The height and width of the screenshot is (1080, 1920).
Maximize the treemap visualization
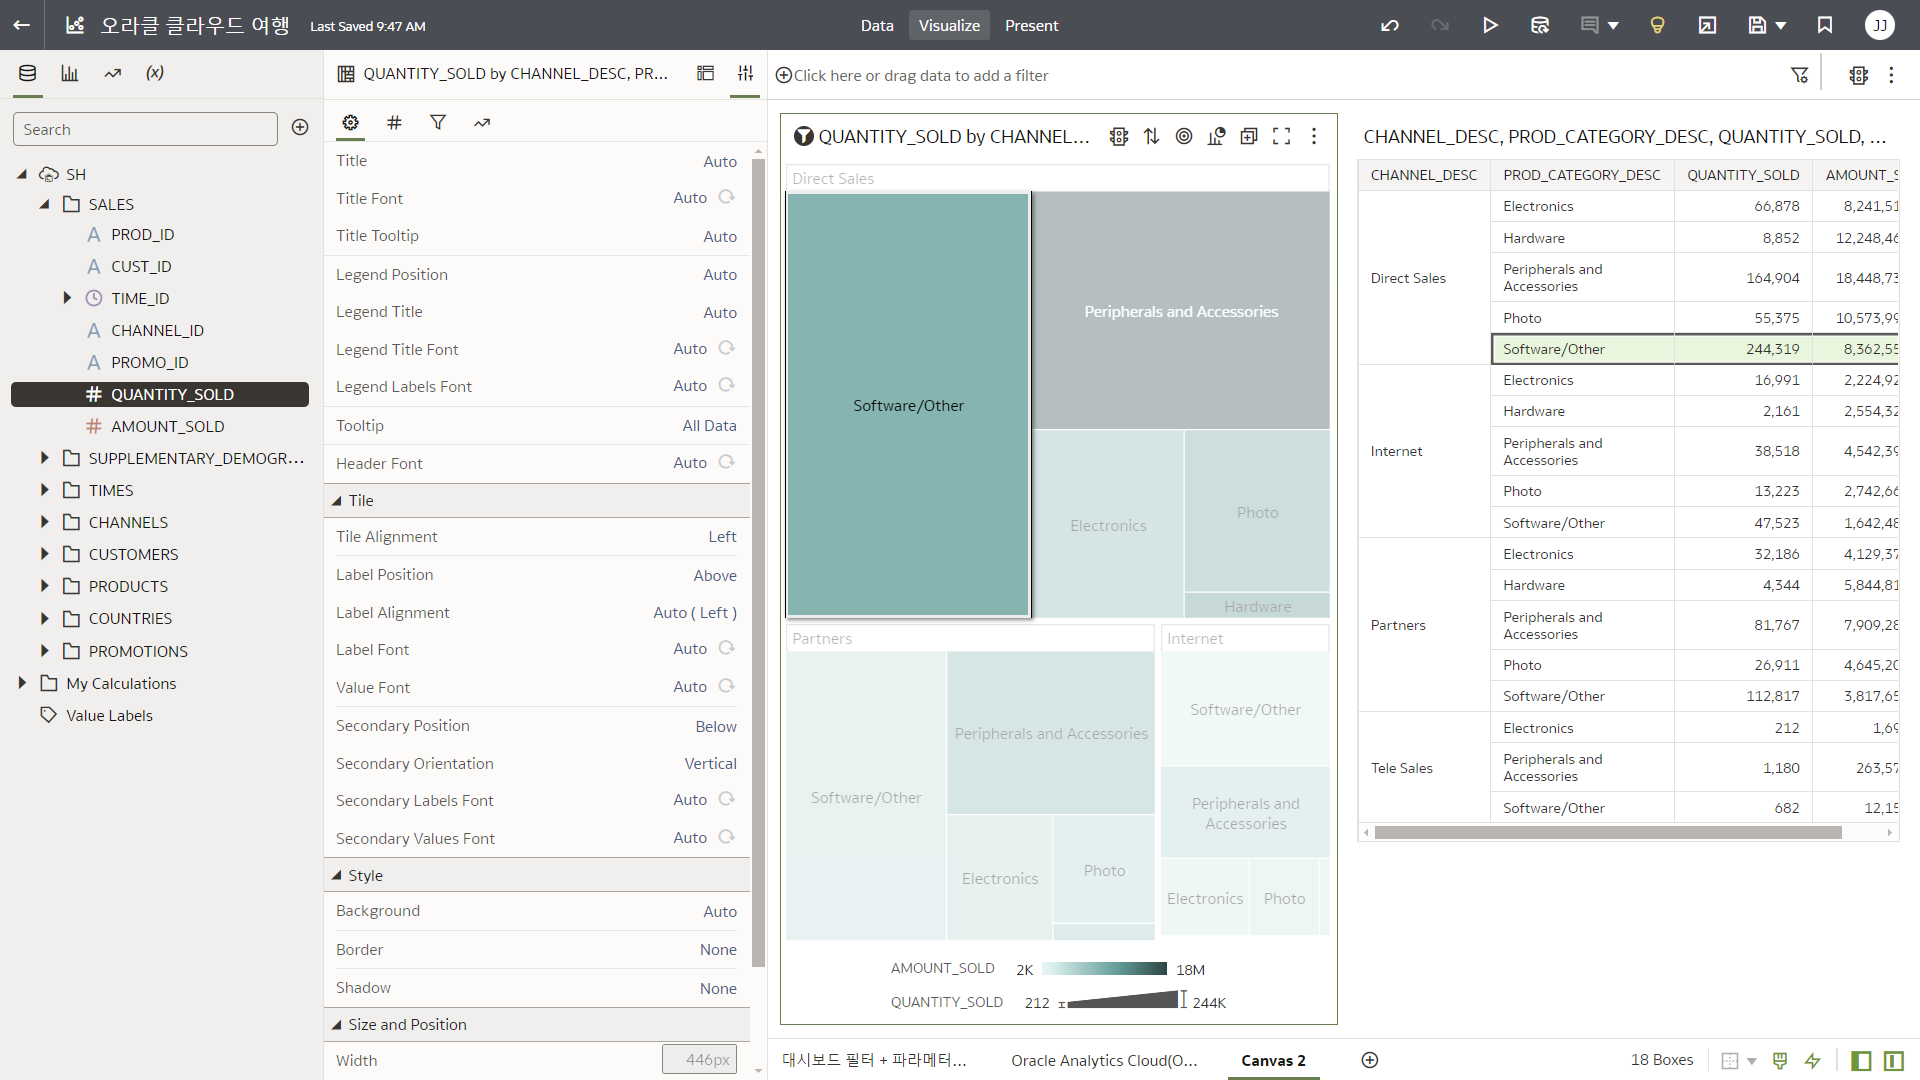[x=1281, y=137]
